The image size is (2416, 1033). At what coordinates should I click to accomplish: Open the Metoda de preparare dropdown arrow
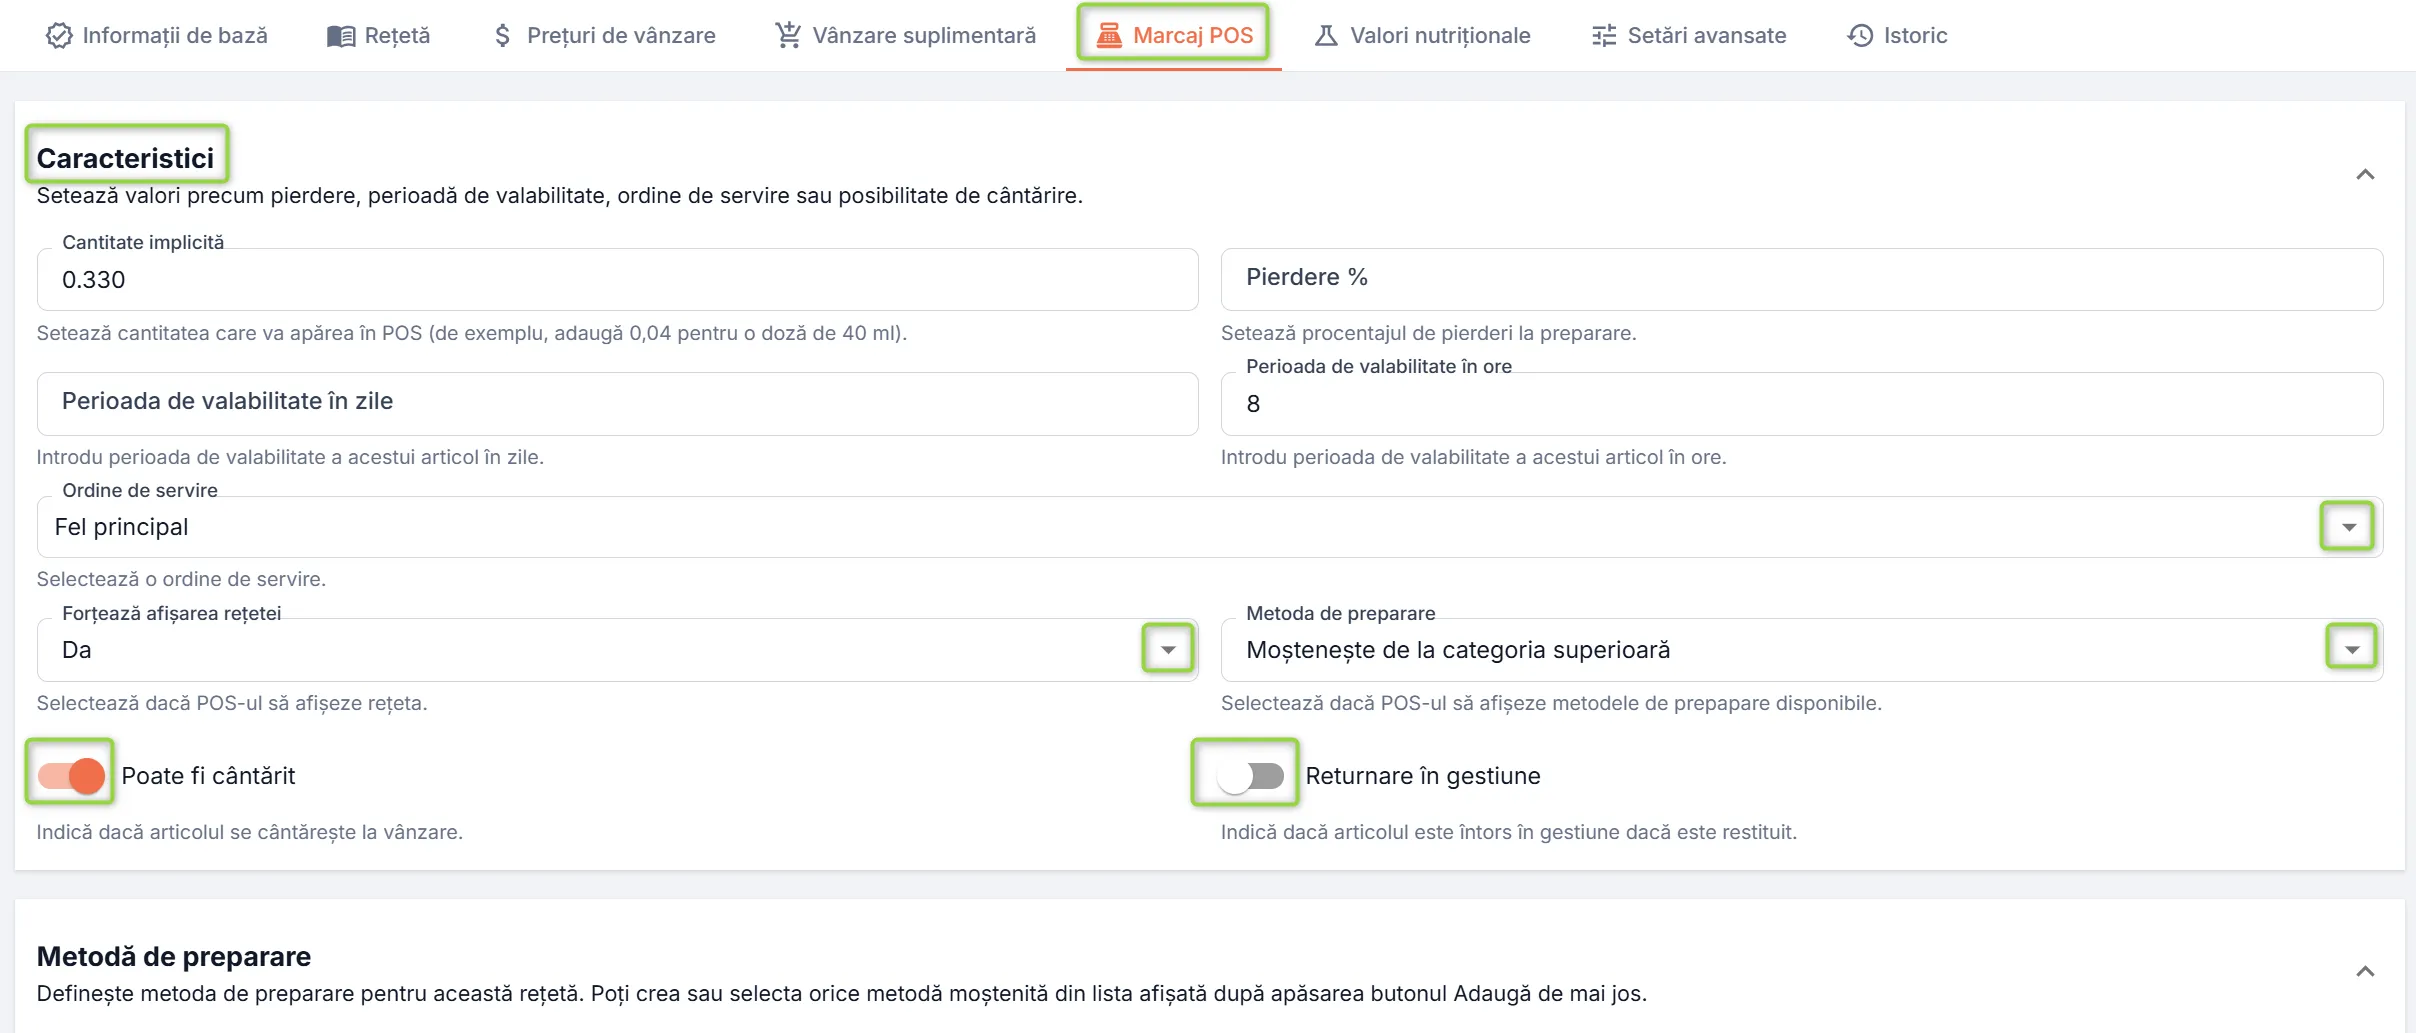2352,650
